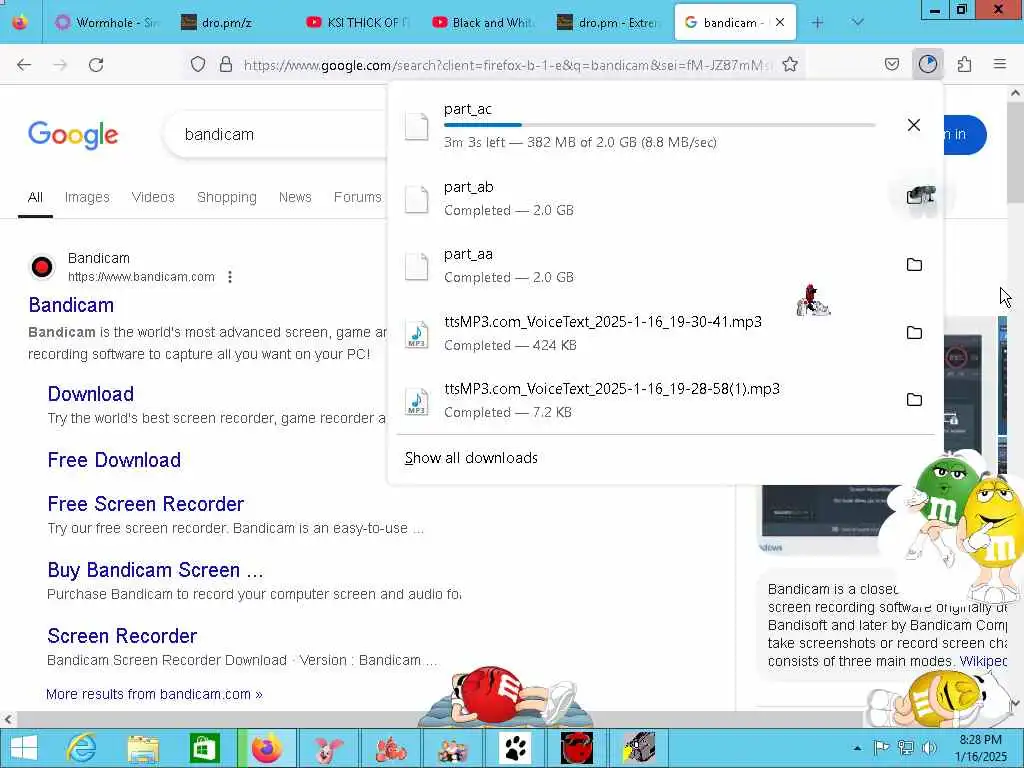Click the Google logo

pos(73,135)
